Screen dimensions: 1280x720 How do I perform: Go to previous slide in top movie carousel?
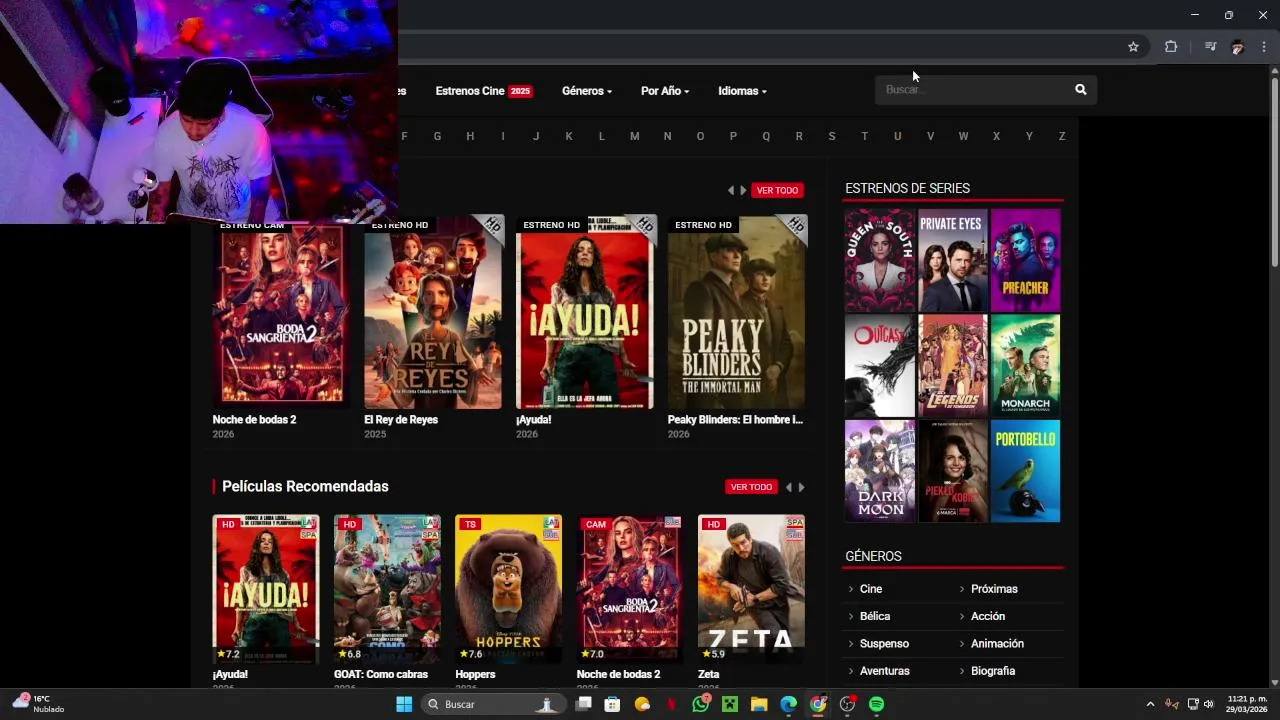tap(730, 190)
